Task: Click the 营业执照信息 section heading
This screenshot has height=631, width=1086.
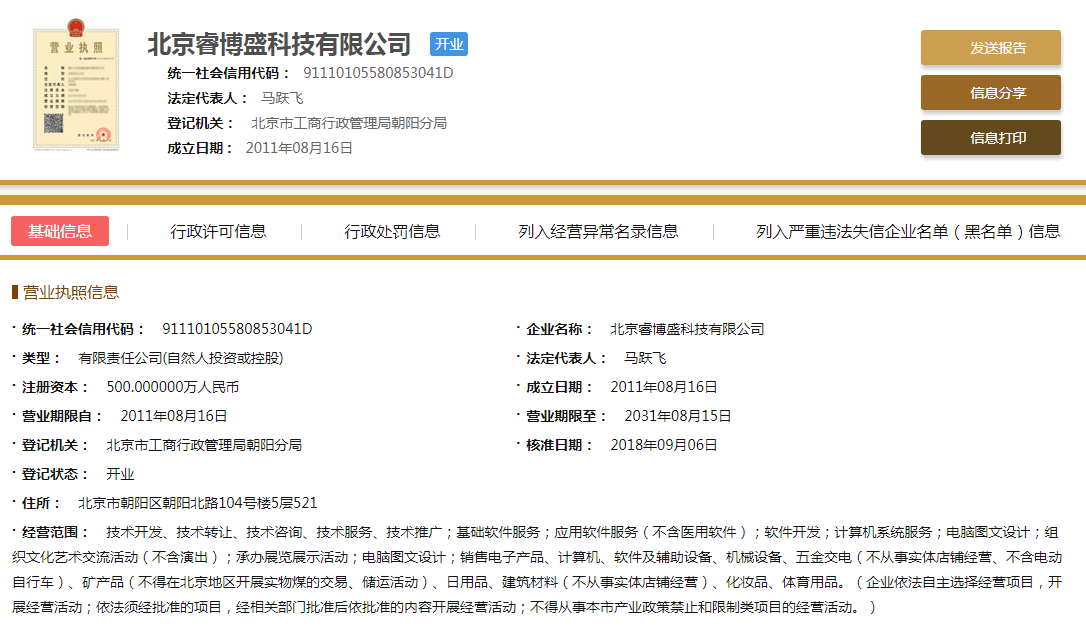Action: pos(70,292)
